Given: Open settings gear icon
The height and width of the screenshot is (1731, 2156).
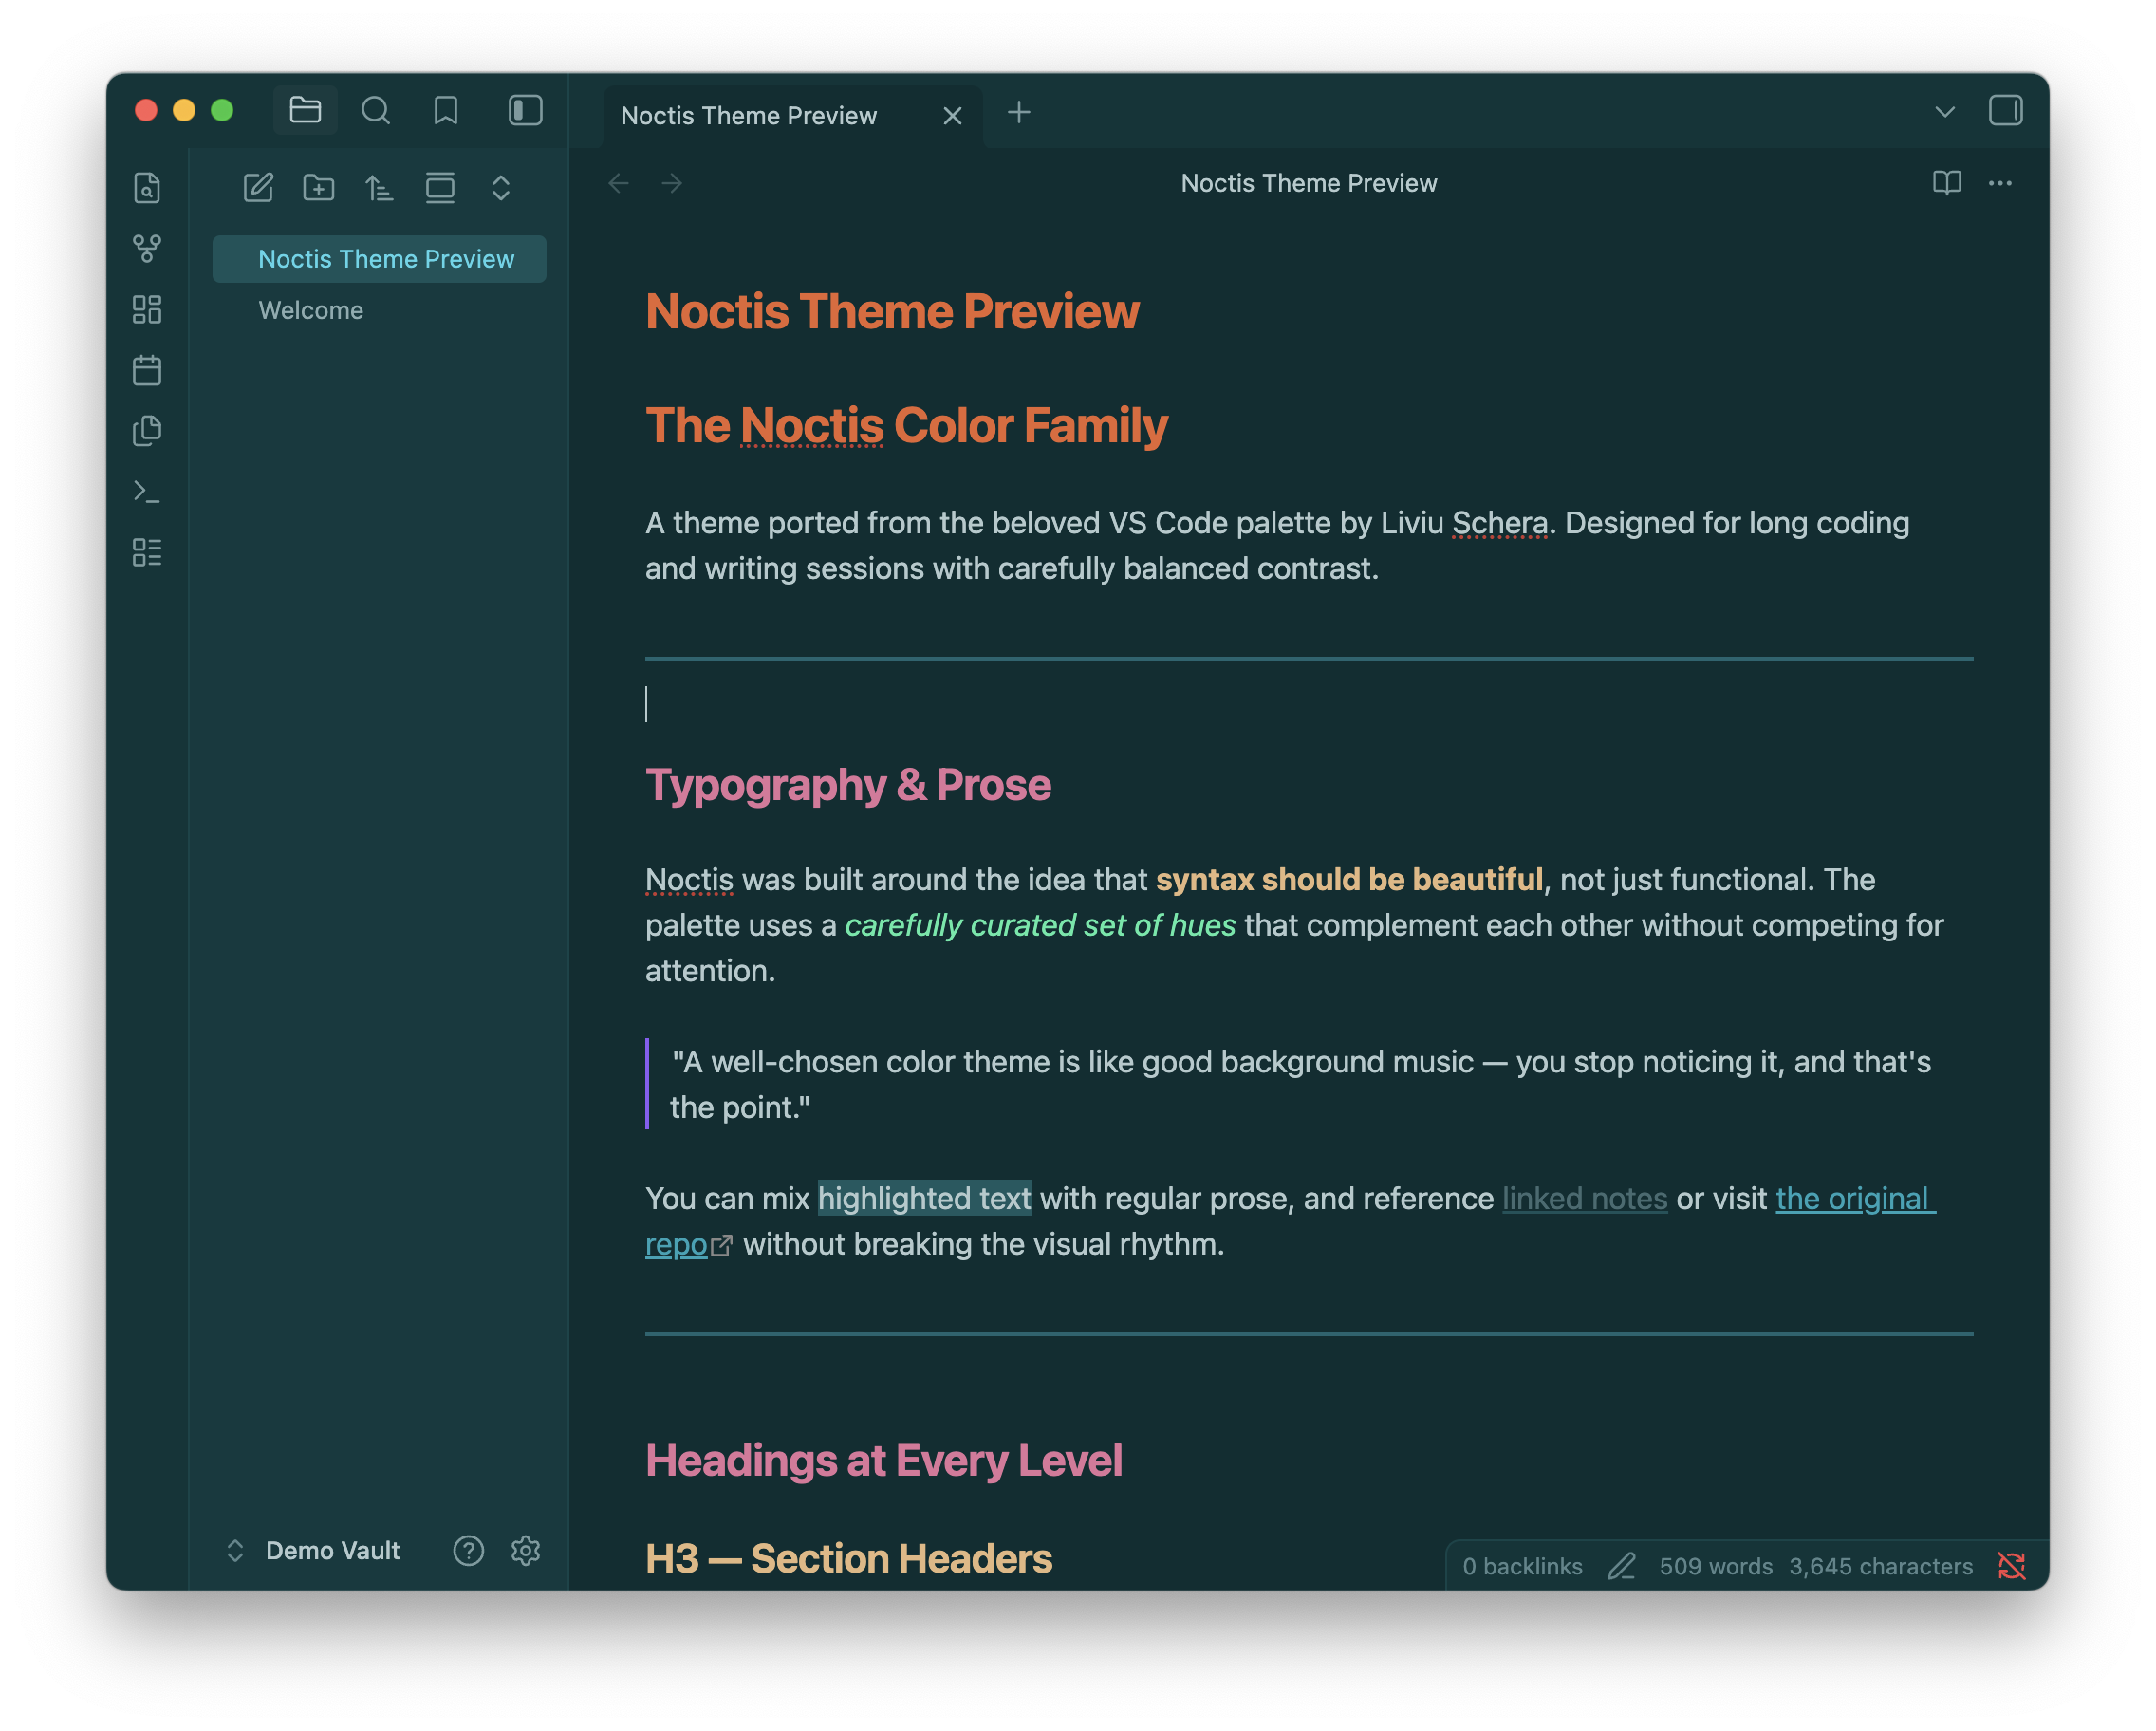Looking at the screenshot, I should pyautogui.click(x=525, y=1550).
